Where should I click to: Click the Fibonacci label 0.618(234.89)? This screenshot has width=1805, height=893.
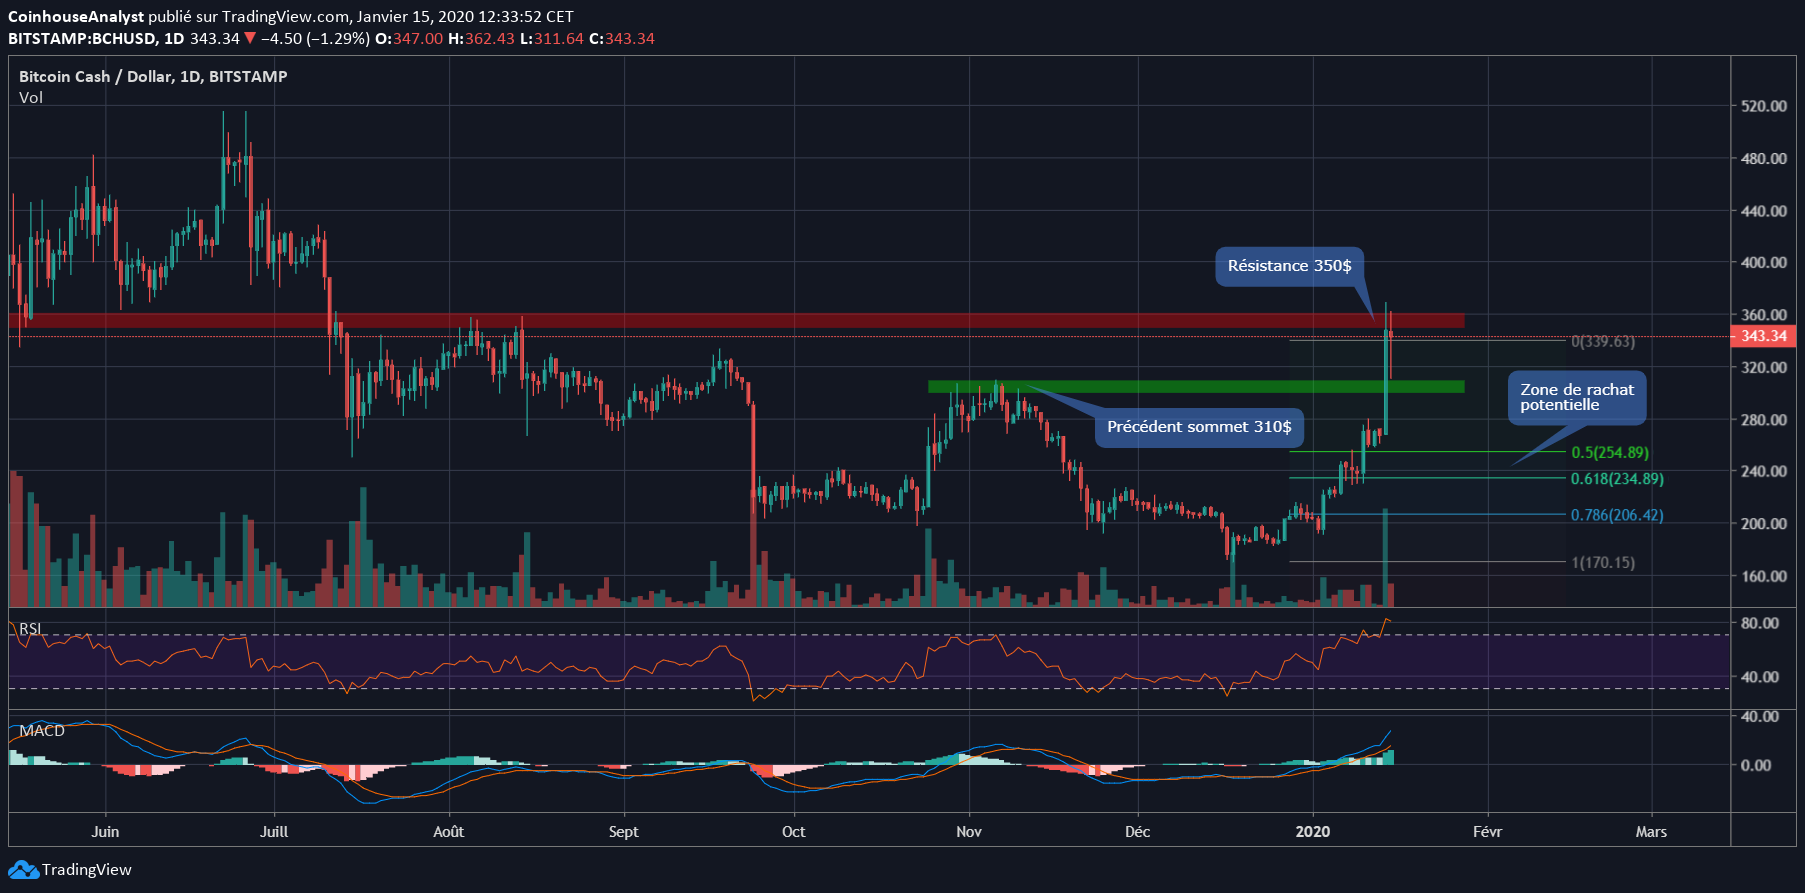pos(1617,479)
